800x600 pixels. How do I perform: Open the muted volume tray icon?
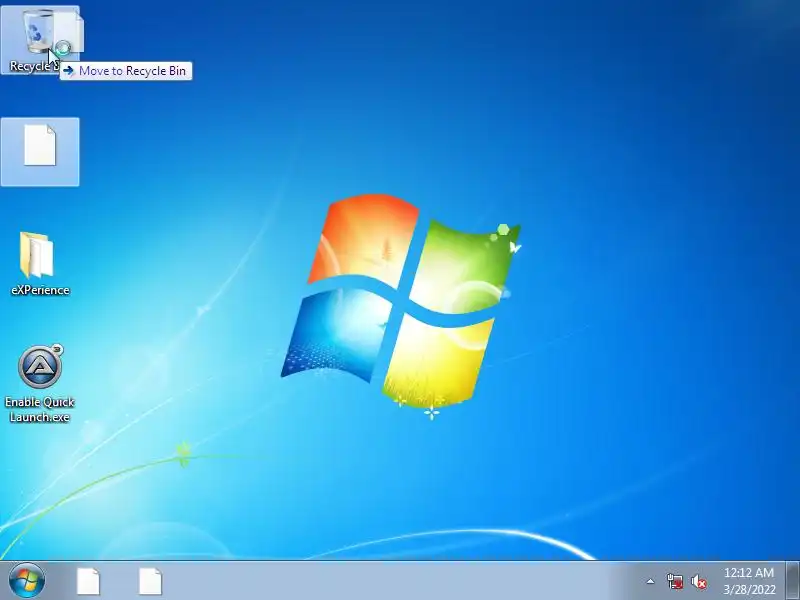tap(699, 582)
